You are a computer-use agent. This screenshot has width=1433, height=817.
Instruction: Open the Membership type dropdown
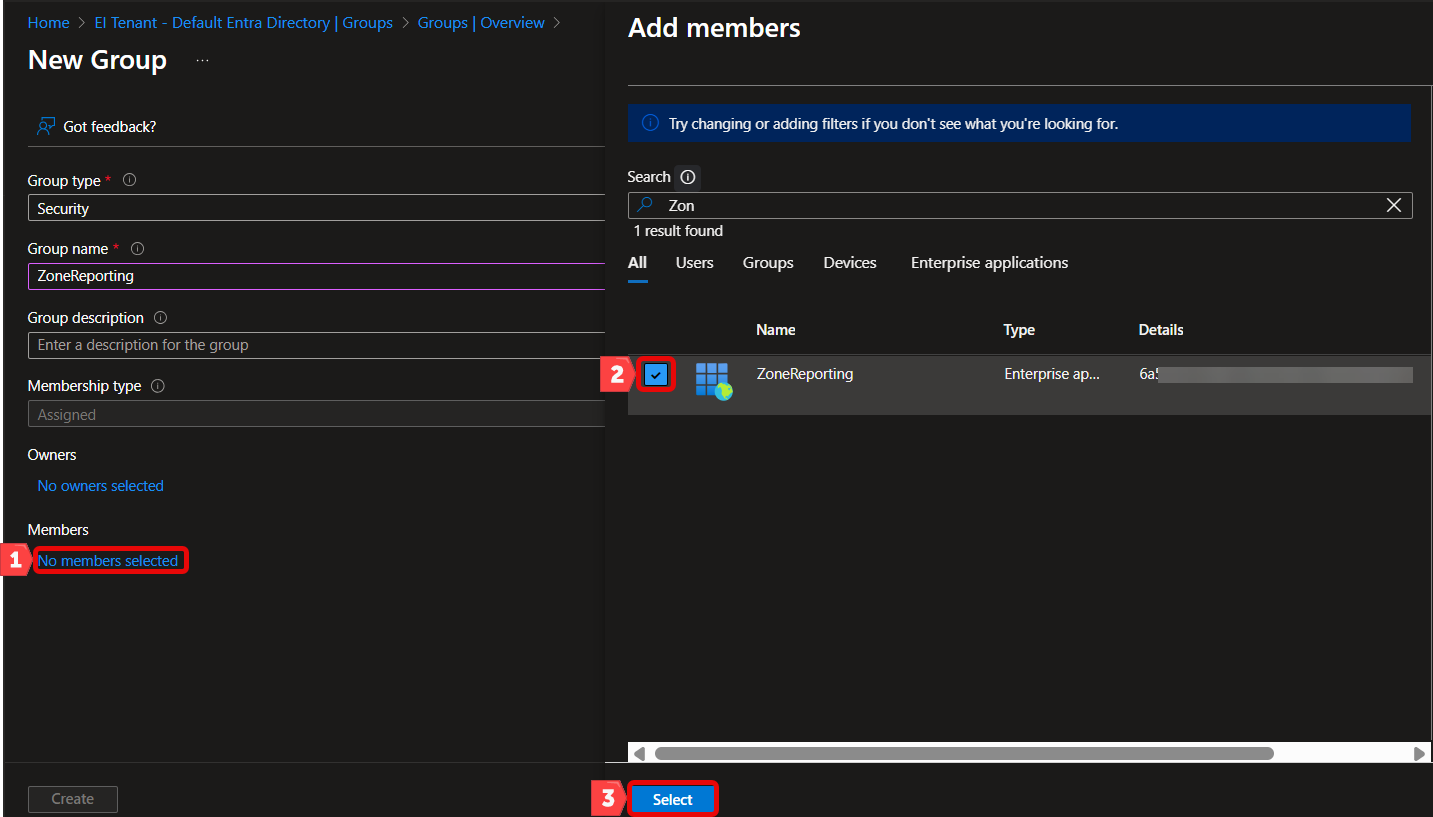pyautogui.click(x=316, y=414)
